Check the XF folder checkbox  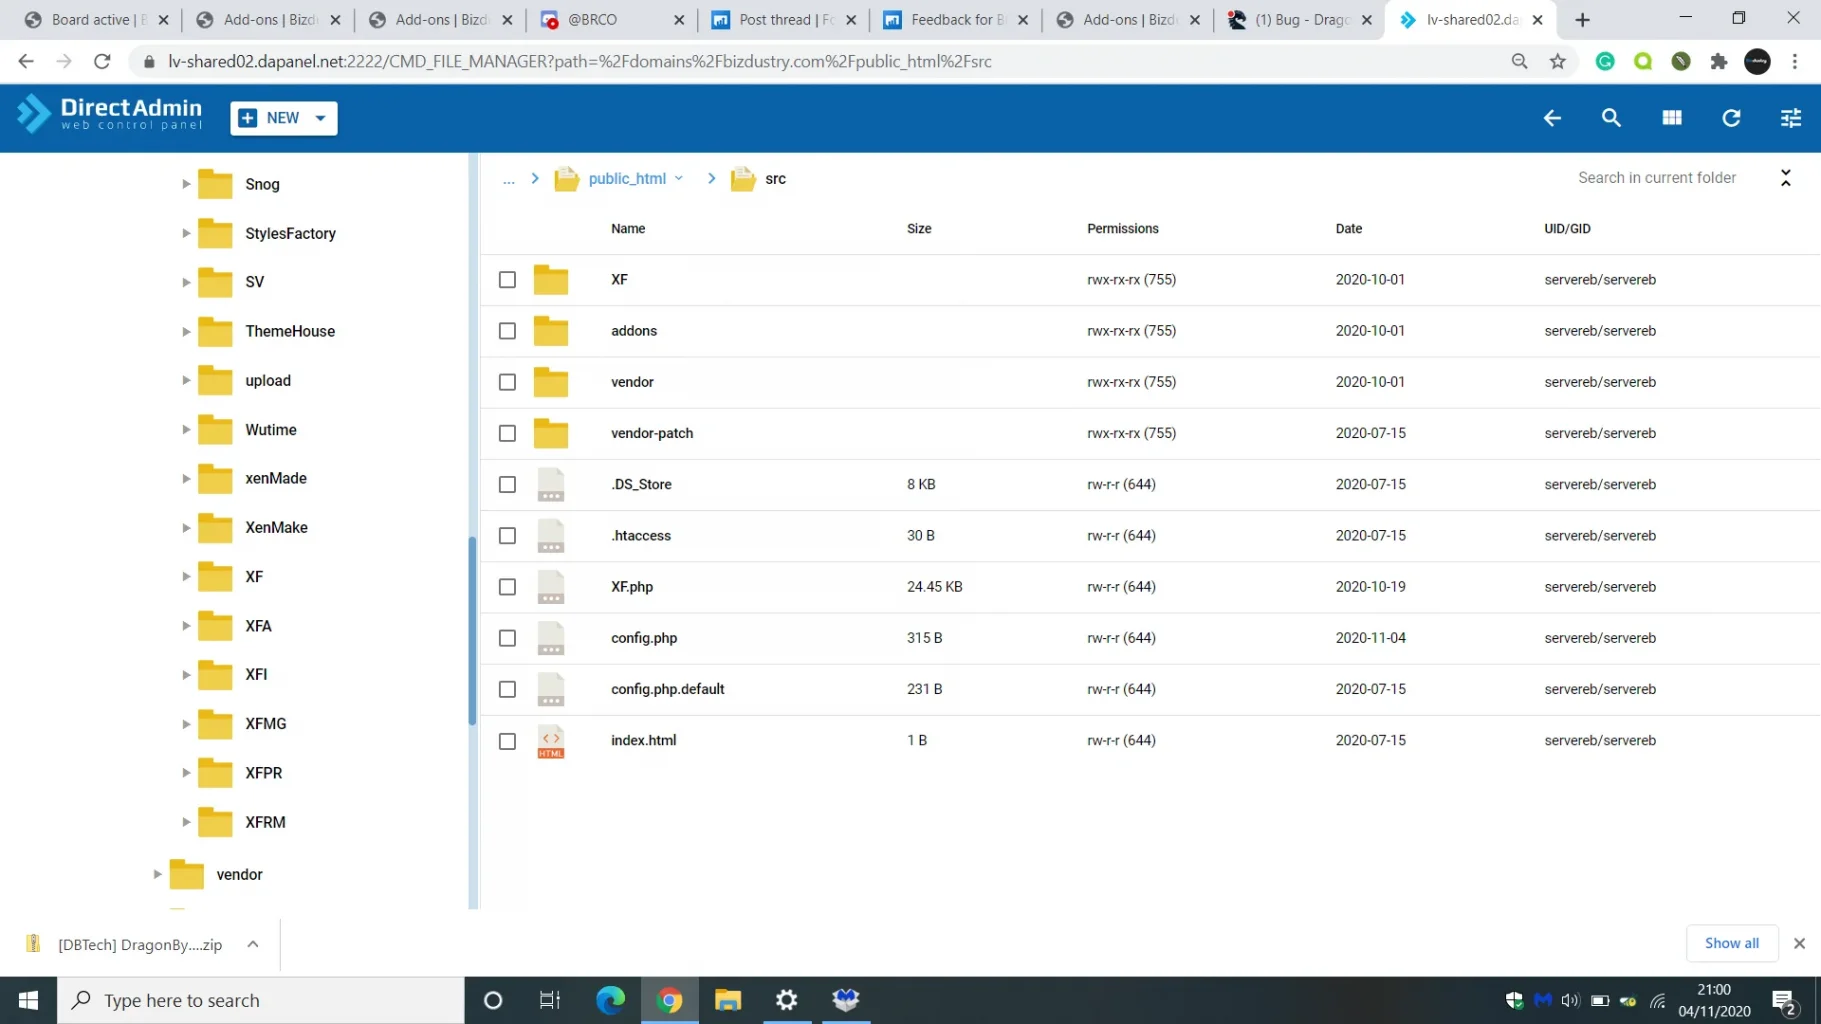tap(507, 280)
